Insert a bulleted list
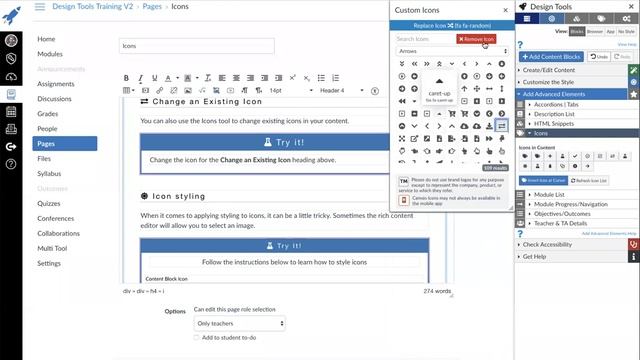Image resolution: width=640 pixels, height=360 pixels. click(321, 78)
